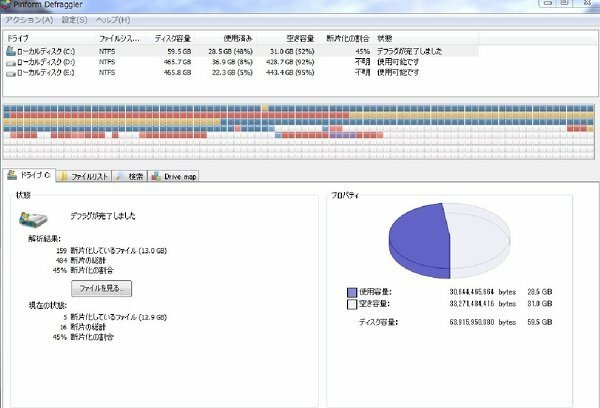Sort by the 状態 column header
The width and height of the screenshot is (600, 408).
point(426,38)
